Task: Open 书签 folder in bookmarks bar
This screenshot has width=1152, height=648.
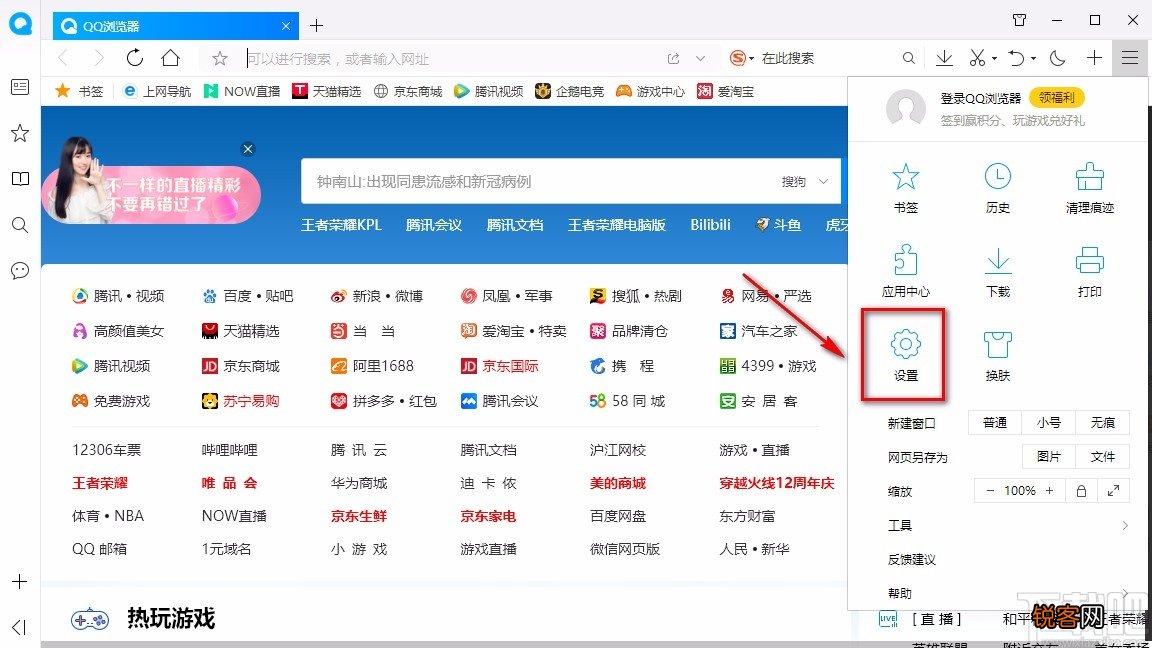Action: (x=79, y=91)
